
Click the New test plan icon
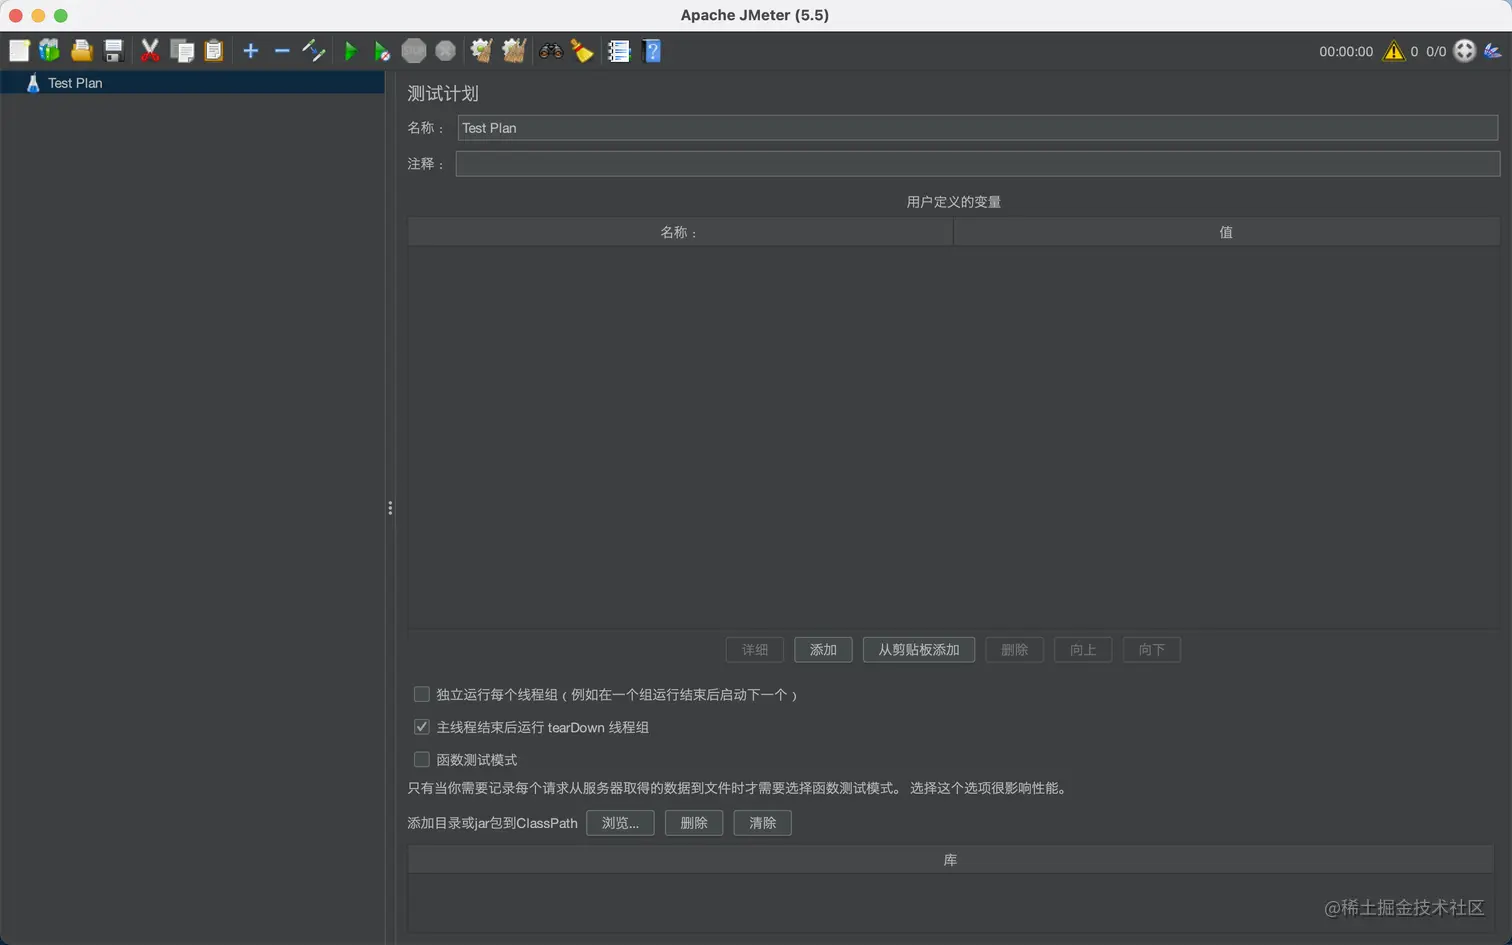click(x=19, y=51)
